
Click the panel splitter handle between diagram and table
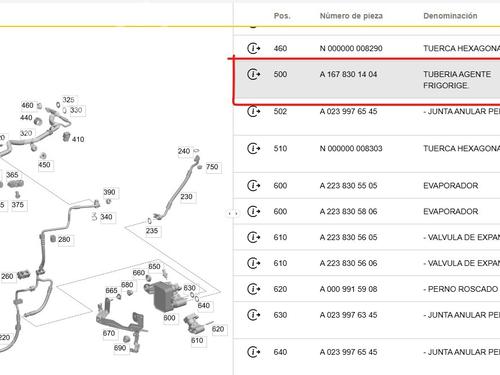tap(233, 213)
